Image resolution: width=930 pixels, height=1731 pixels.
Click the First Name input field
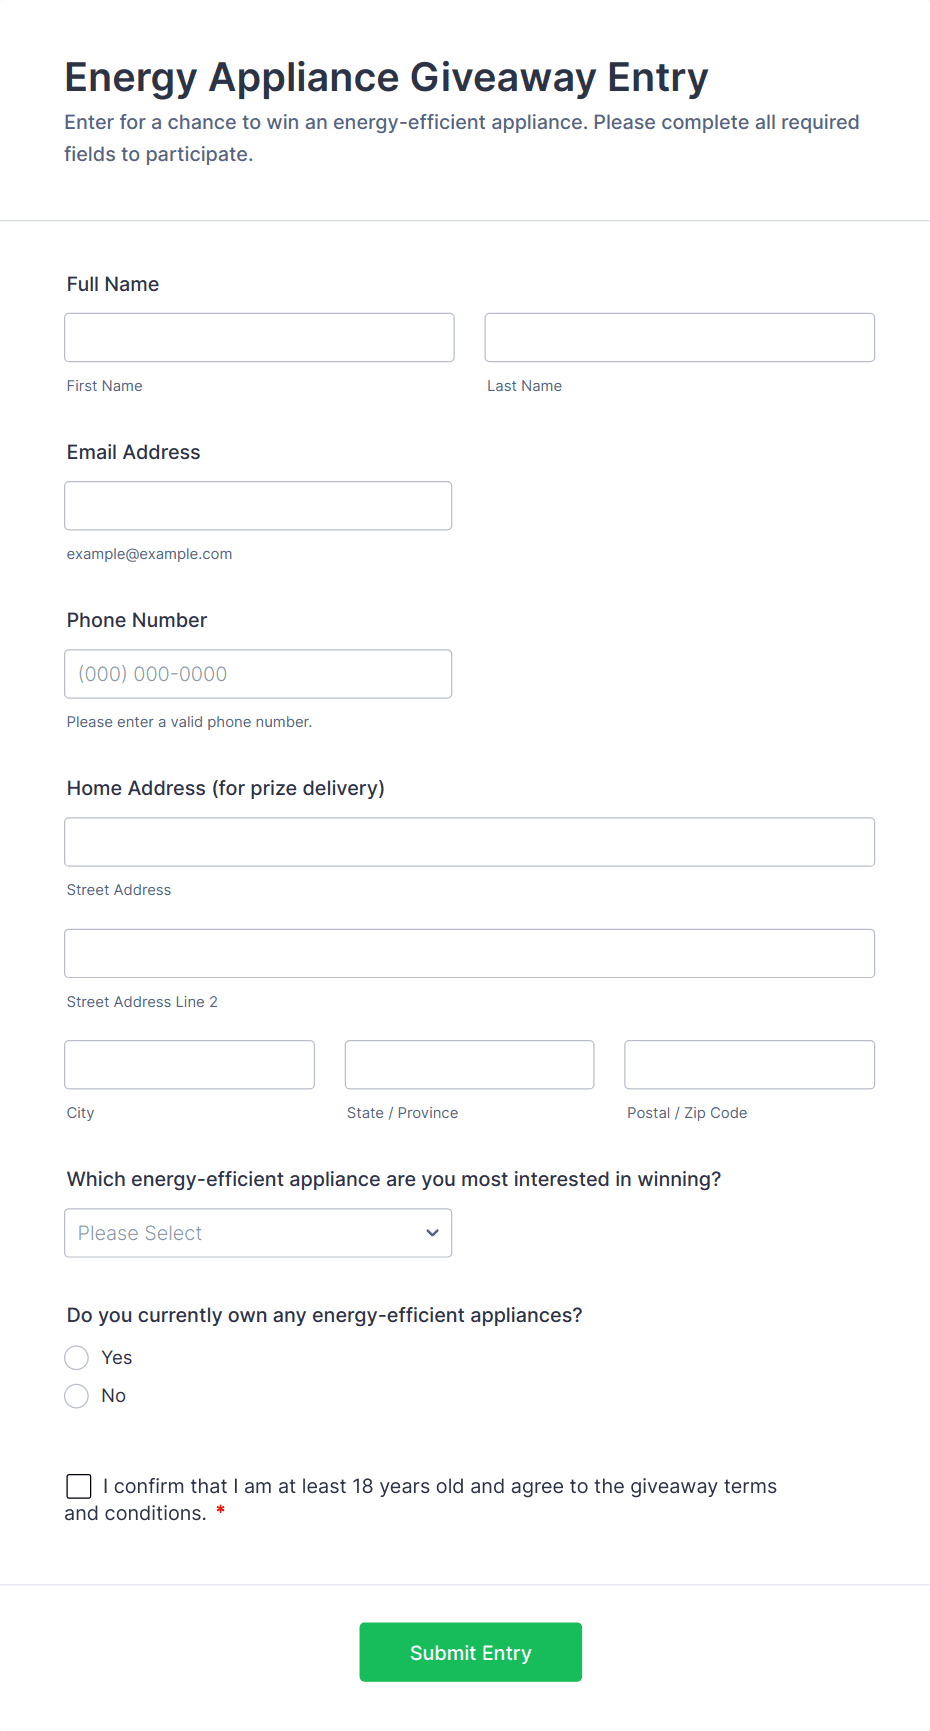(259, 338)
